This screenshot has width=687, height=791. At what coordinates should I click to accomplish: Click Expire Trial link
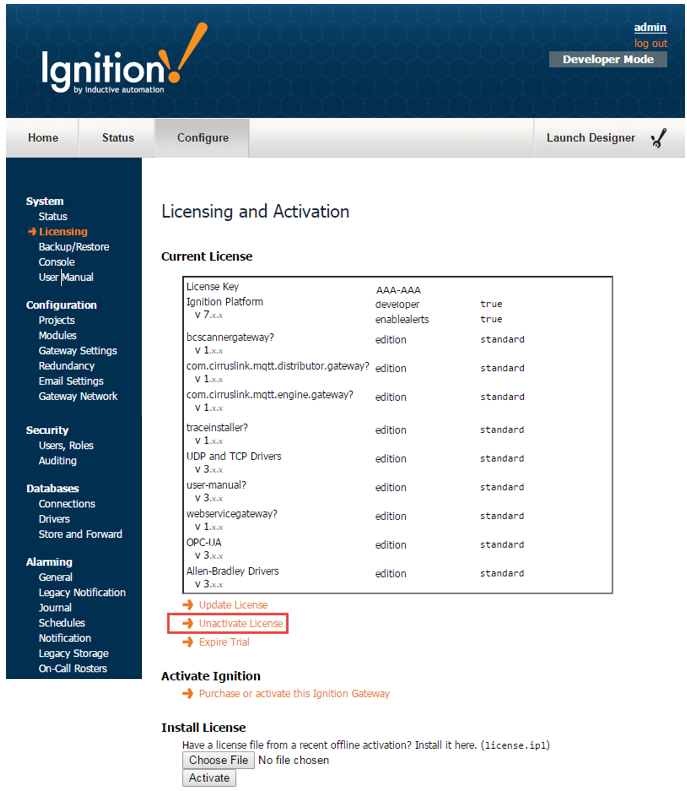[224, 642]
